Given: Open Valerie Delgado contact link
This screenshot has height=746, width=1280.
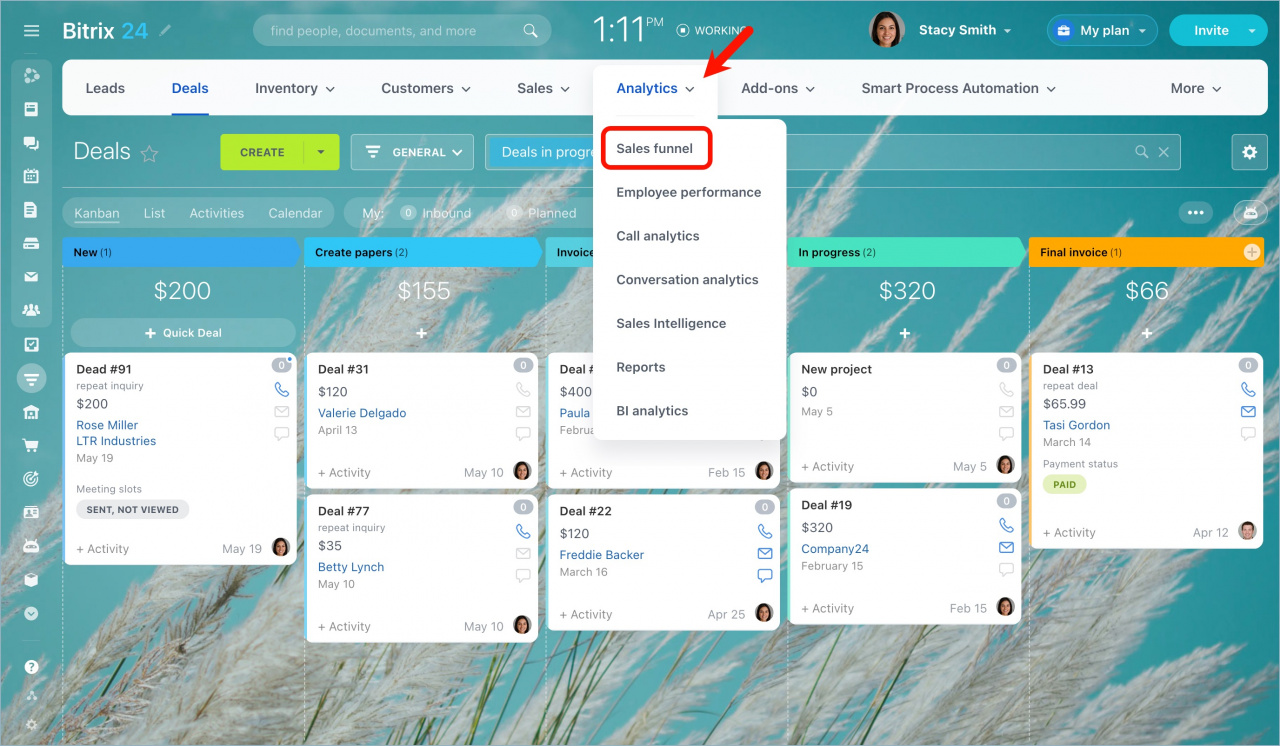Looking at the screenshot, I should tap(362, 413).
